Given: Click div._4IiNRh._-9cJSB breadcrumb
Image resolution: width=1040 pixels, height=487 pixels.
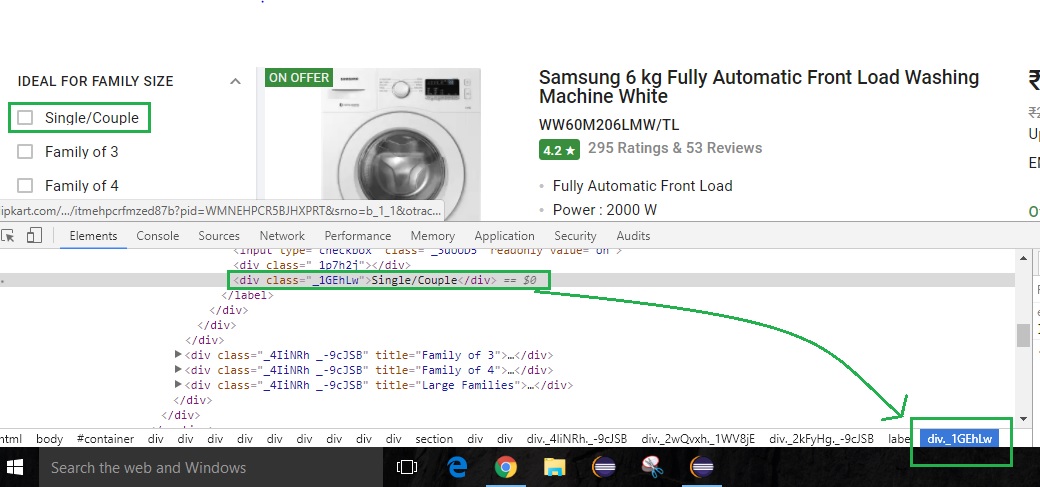Looking at the screenshot, I should [x=576, y=439].
